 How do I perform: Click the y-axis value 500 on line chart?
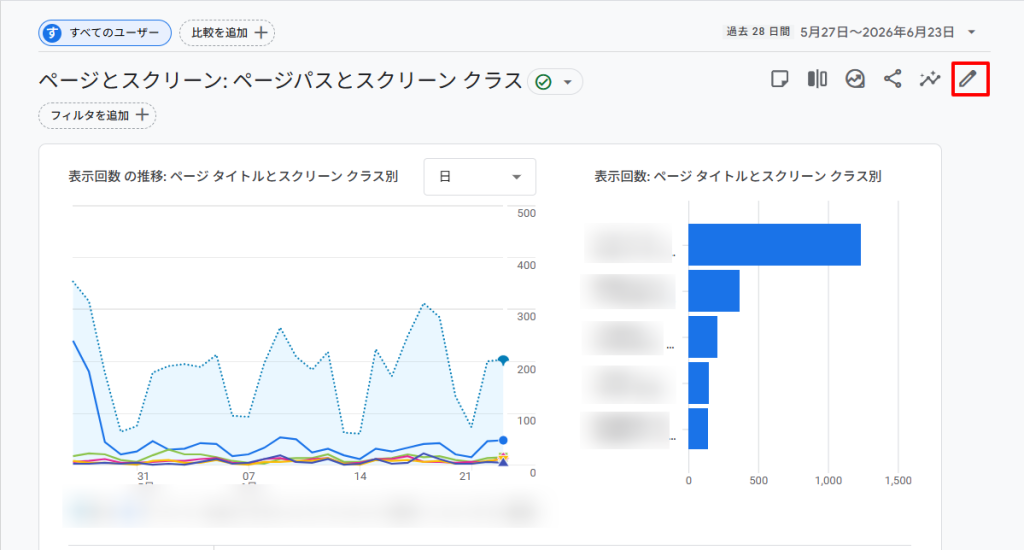(x=526, y=213)
